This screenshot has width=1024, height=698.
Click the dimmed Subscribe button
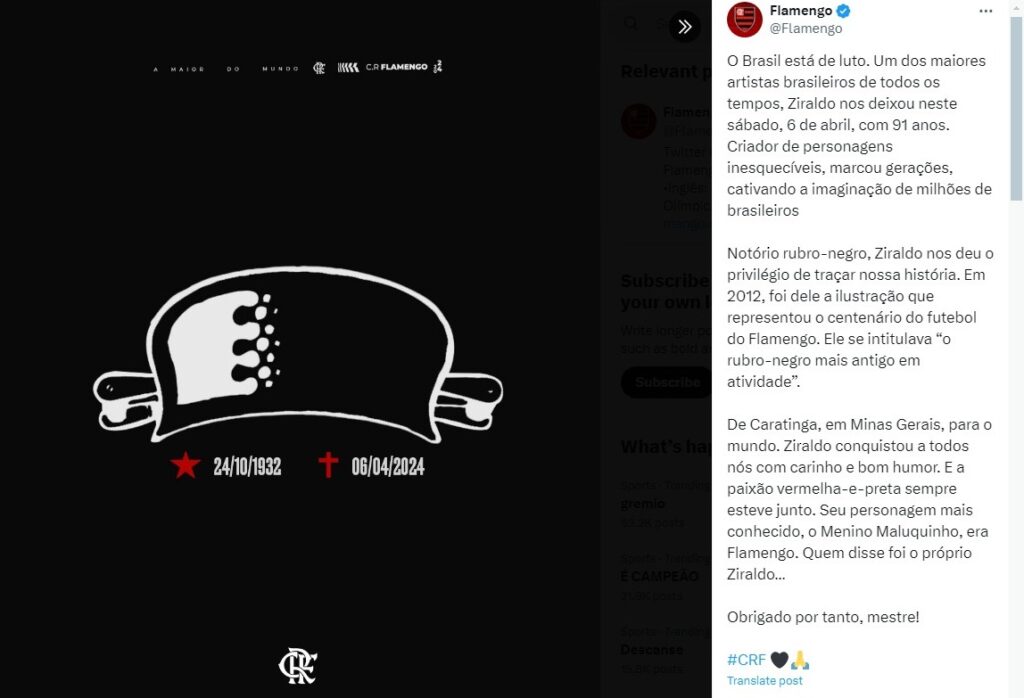click(x=667, y=382)
